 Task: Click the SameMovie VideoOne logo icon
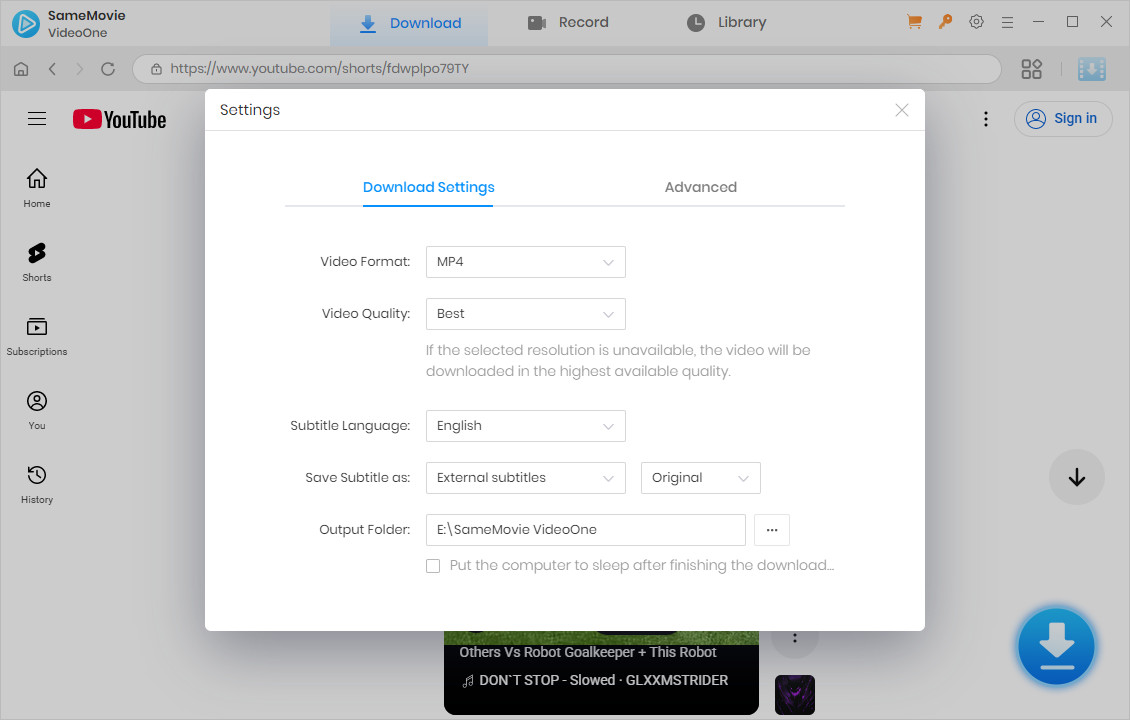coord(26,24)
